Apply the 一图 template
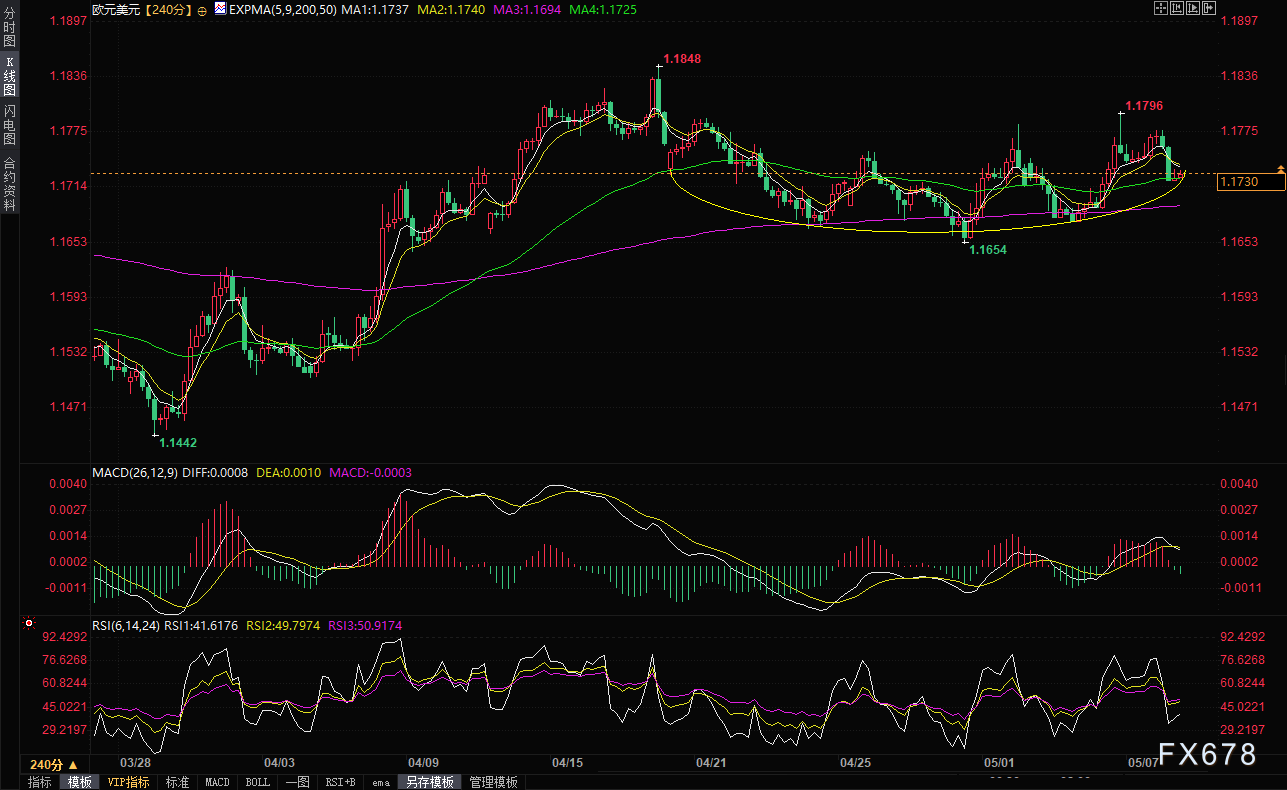This screenshot has width=1287, height=790. tap(297, 782)
